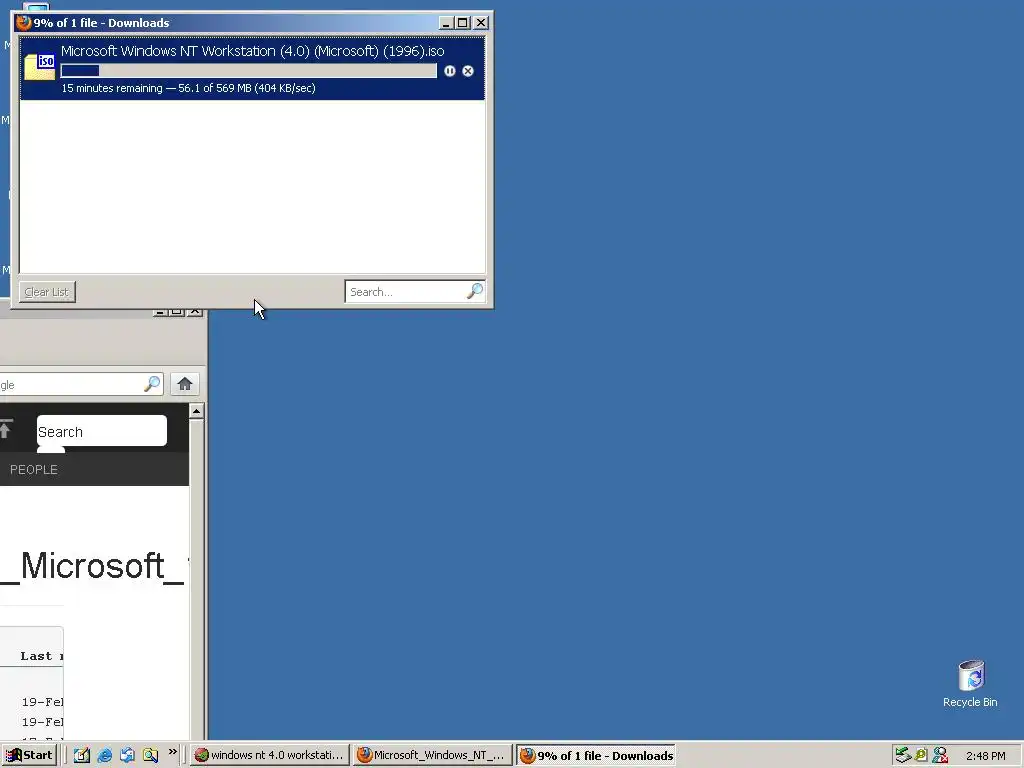Switch to 'Microsoft_Windows_NT_...' taskbar button
Image resolution: width=1024 pixels, height=768 pixels.
(433, 756)
